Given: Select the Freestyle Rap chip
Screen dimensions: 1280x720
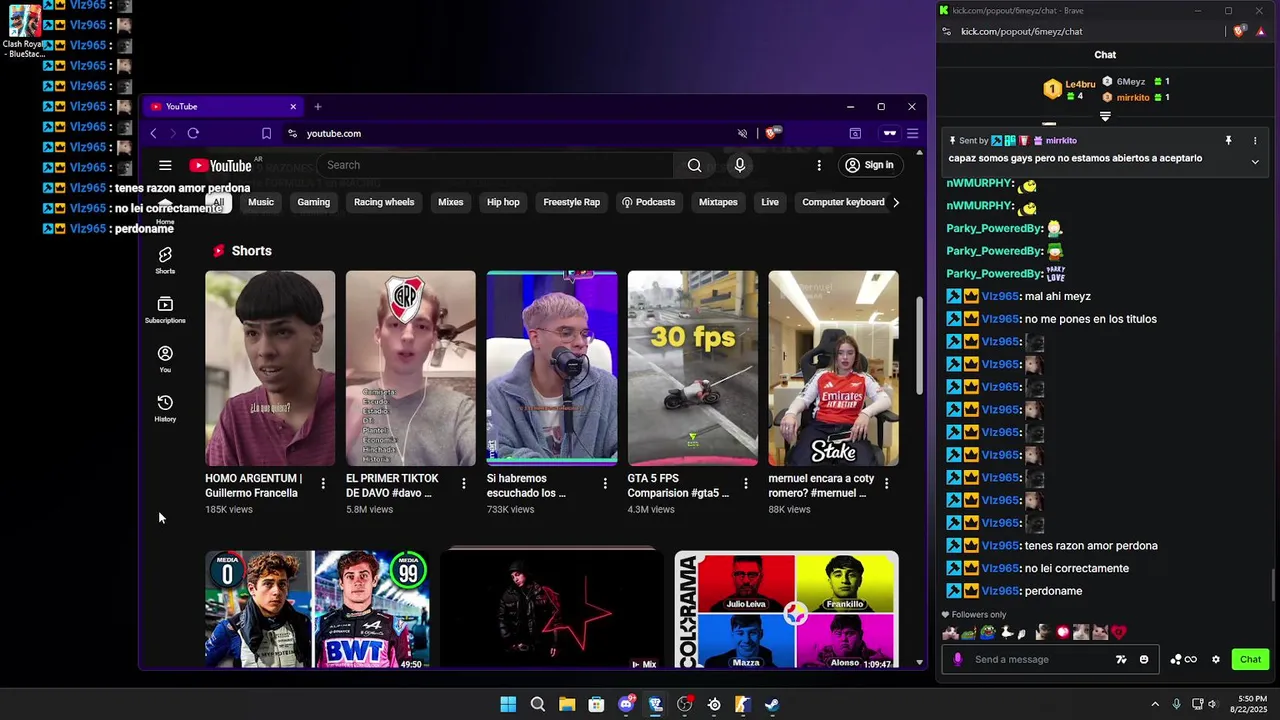Looking at the screenshot, I should click(x=571, y=202).
